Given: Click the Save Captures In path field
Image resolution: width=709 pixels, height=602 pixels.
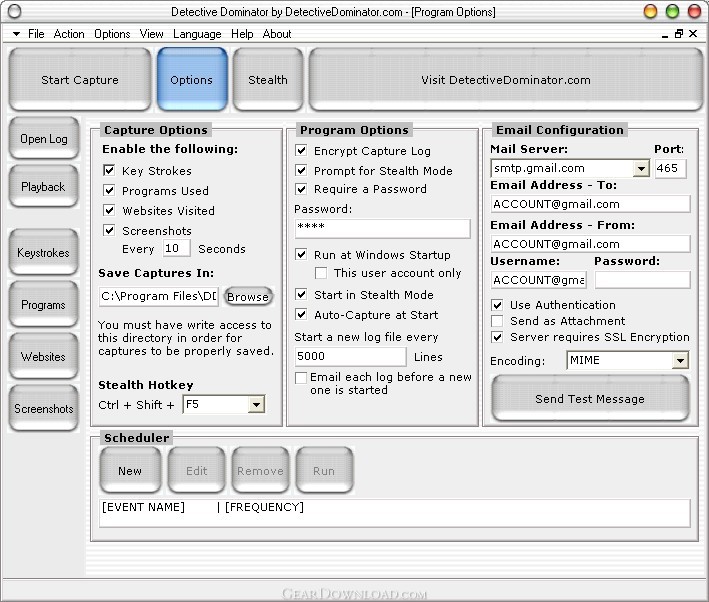Looking at the screenshot, I should (x=159, y=296).
